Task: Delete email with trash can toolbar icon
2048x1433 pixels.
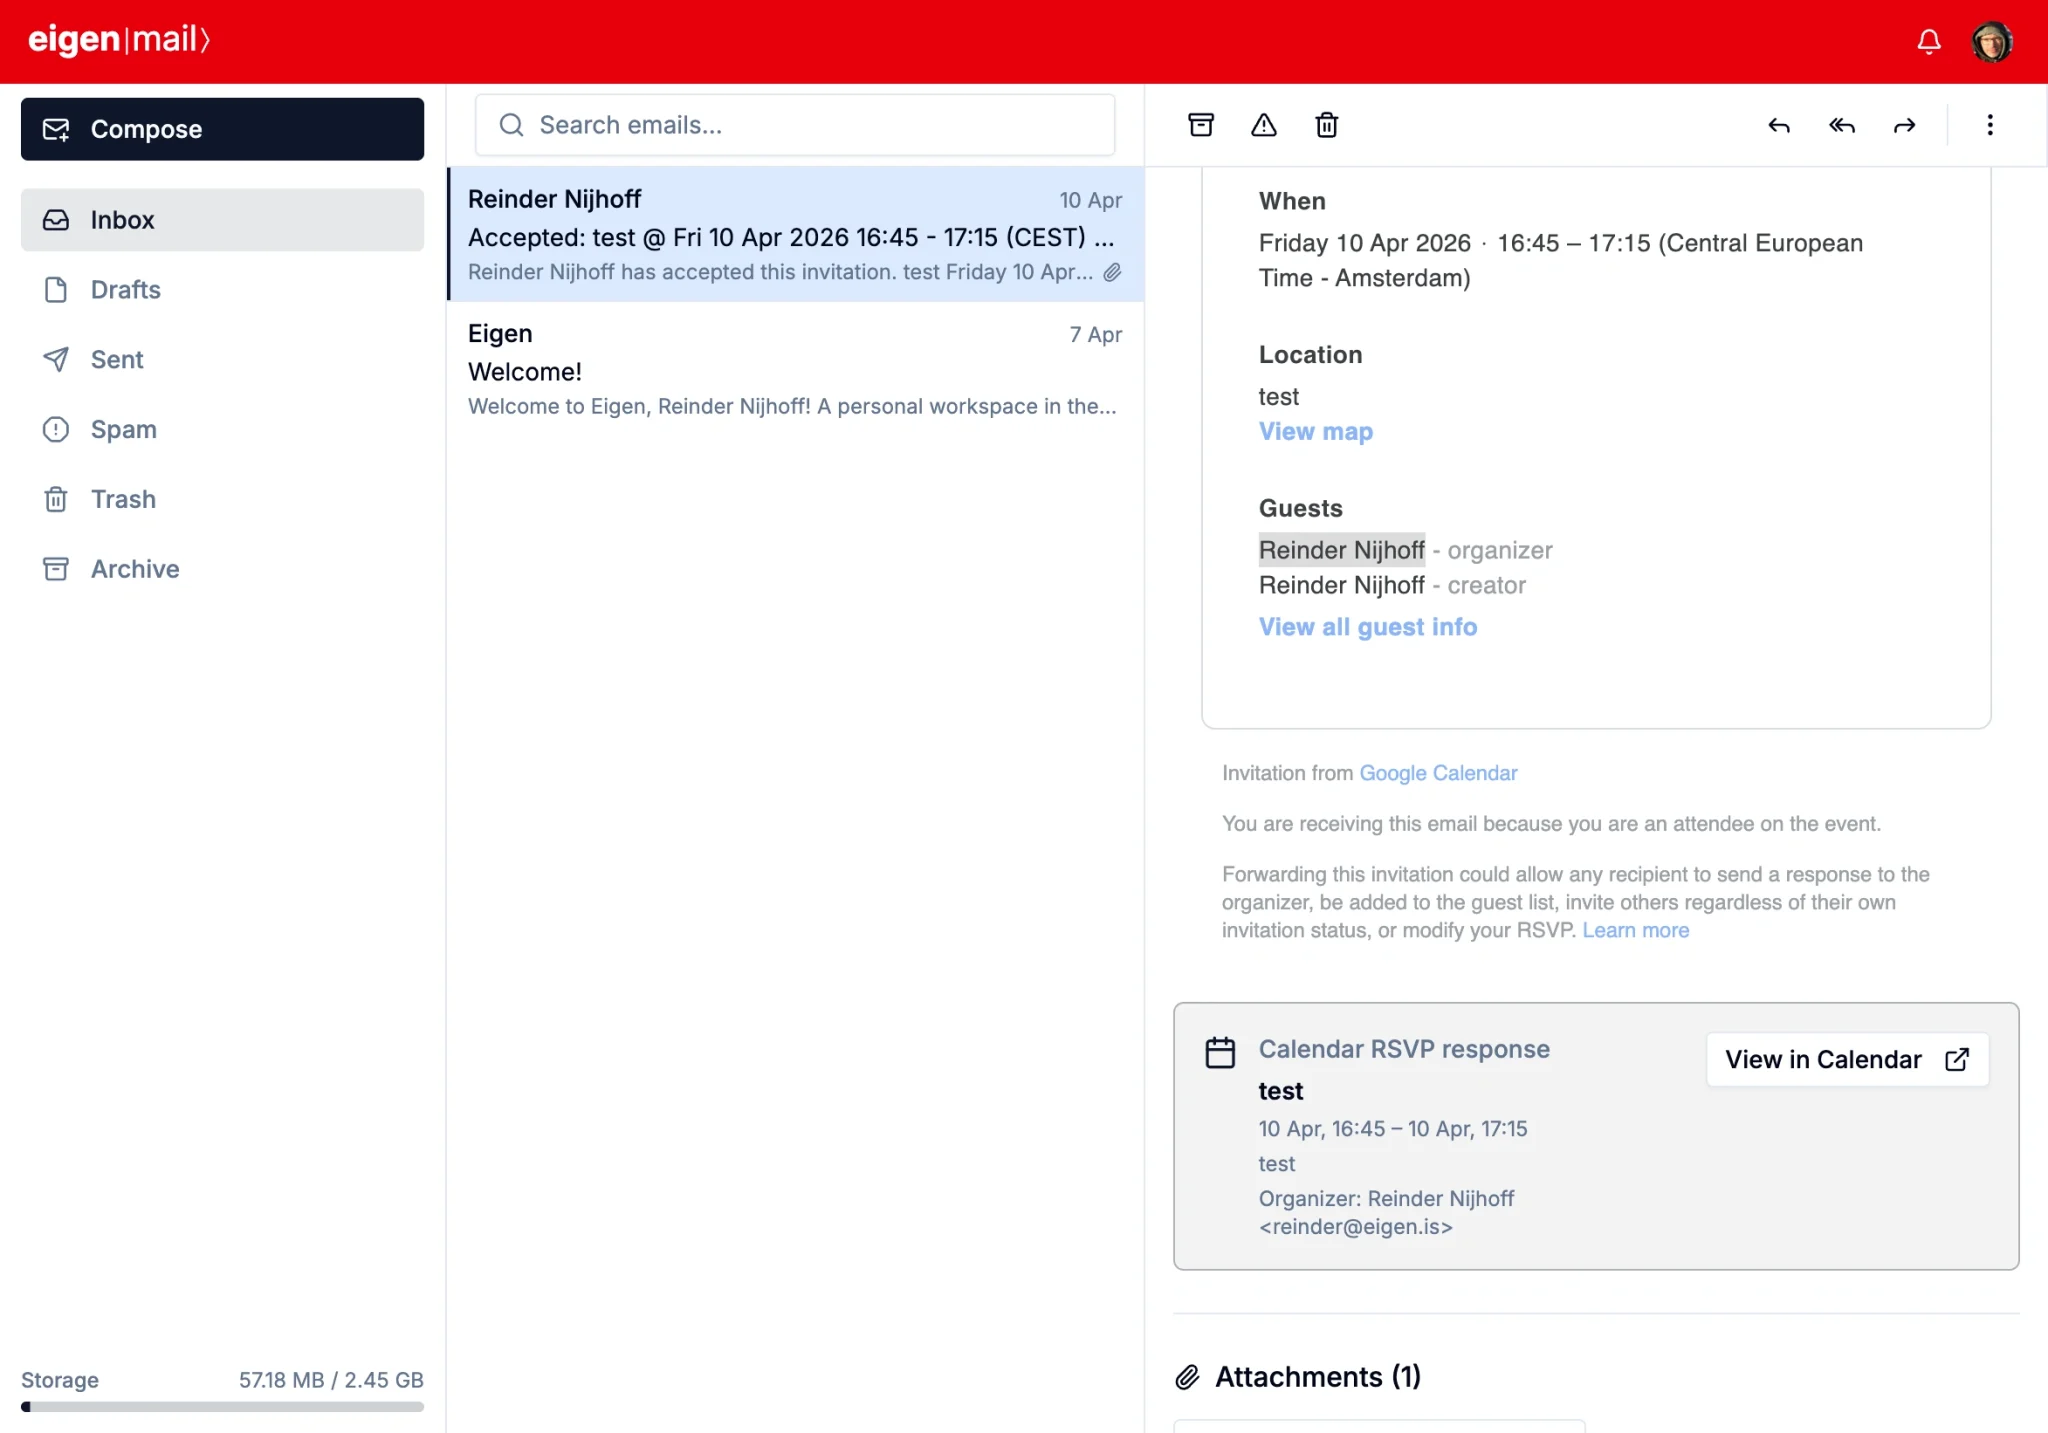Action: tap(1326, 125)
